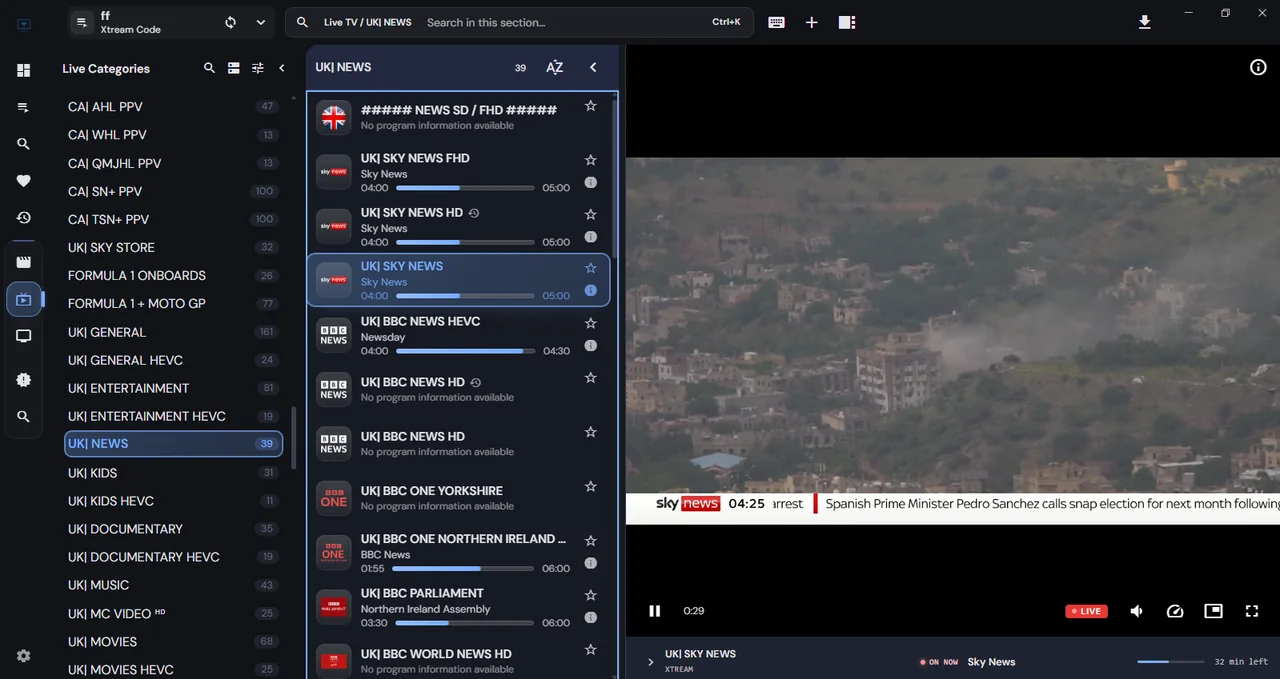Pause the live video playback

click(x=655, y=611)
